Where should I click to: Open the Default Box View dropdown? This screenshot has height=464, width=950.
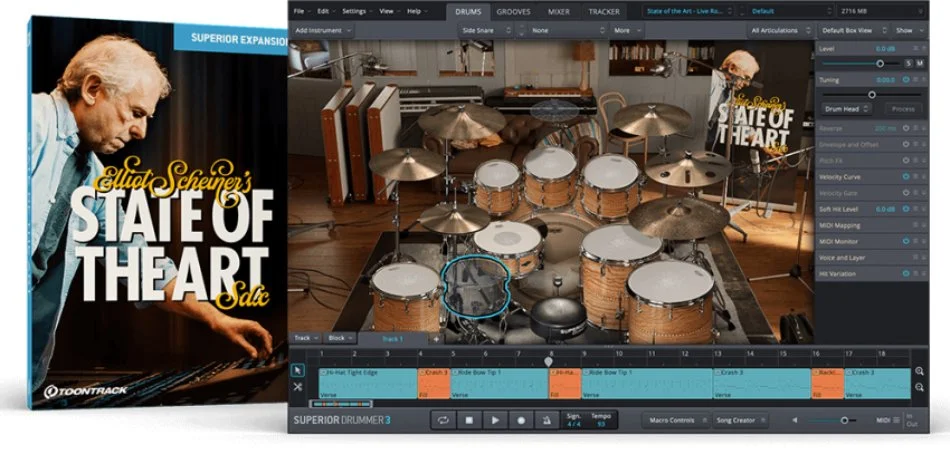click(x=852, y=30)
